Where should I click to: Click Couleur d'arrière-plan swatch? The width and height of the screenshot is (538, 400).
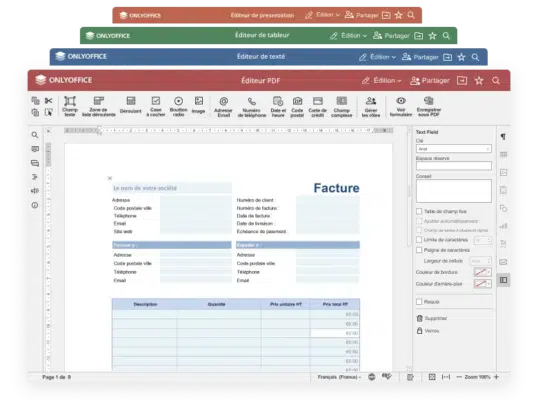pos(480,284)
